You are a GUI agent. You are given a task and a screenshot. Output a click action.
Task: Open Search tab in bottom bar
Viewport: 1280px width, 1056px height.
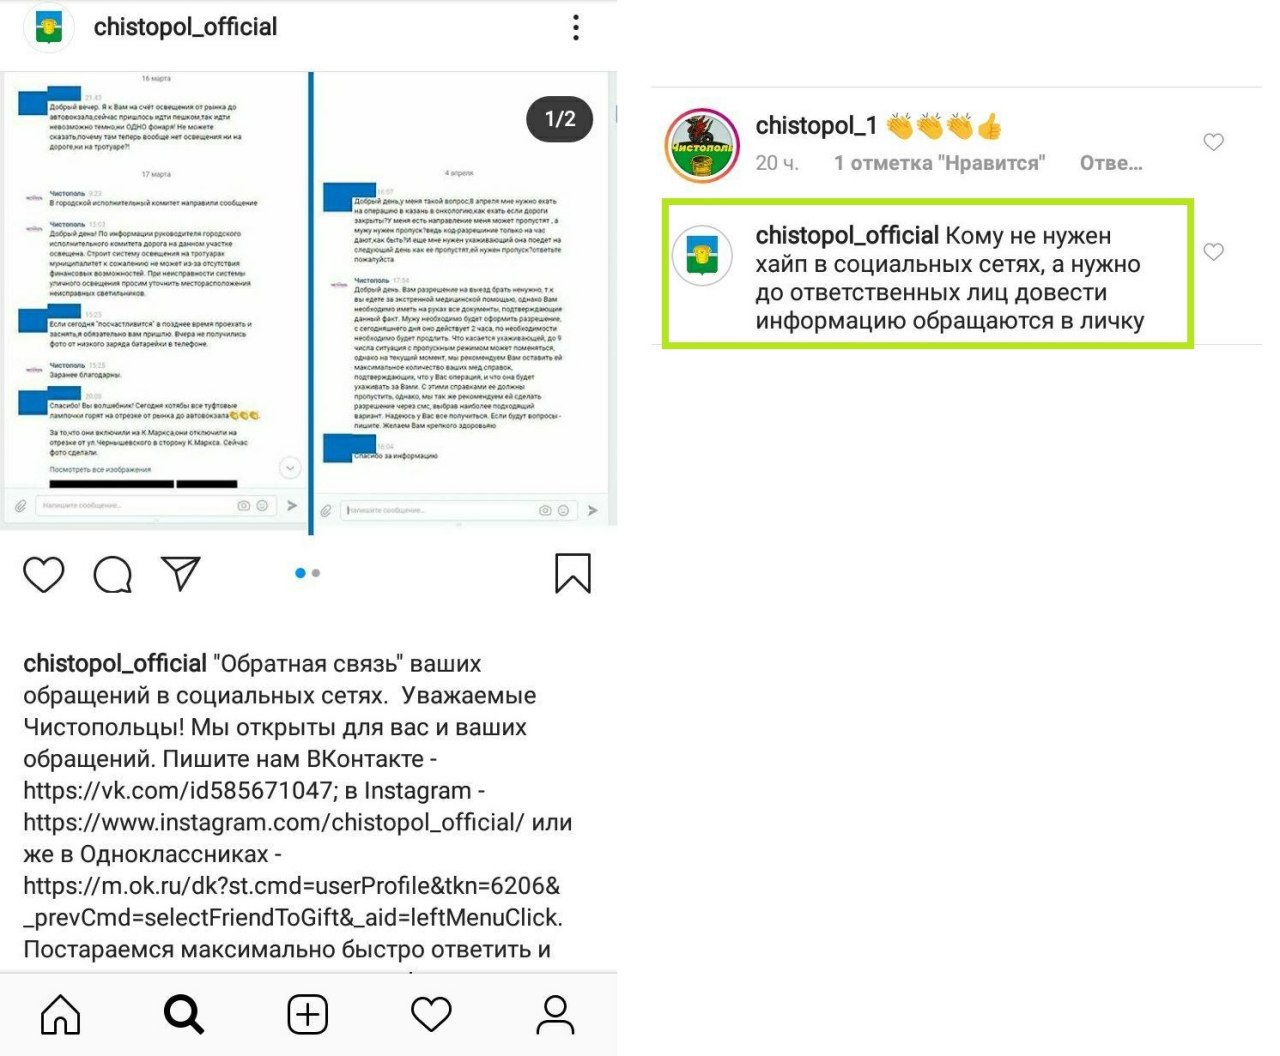pos(184,1015)
